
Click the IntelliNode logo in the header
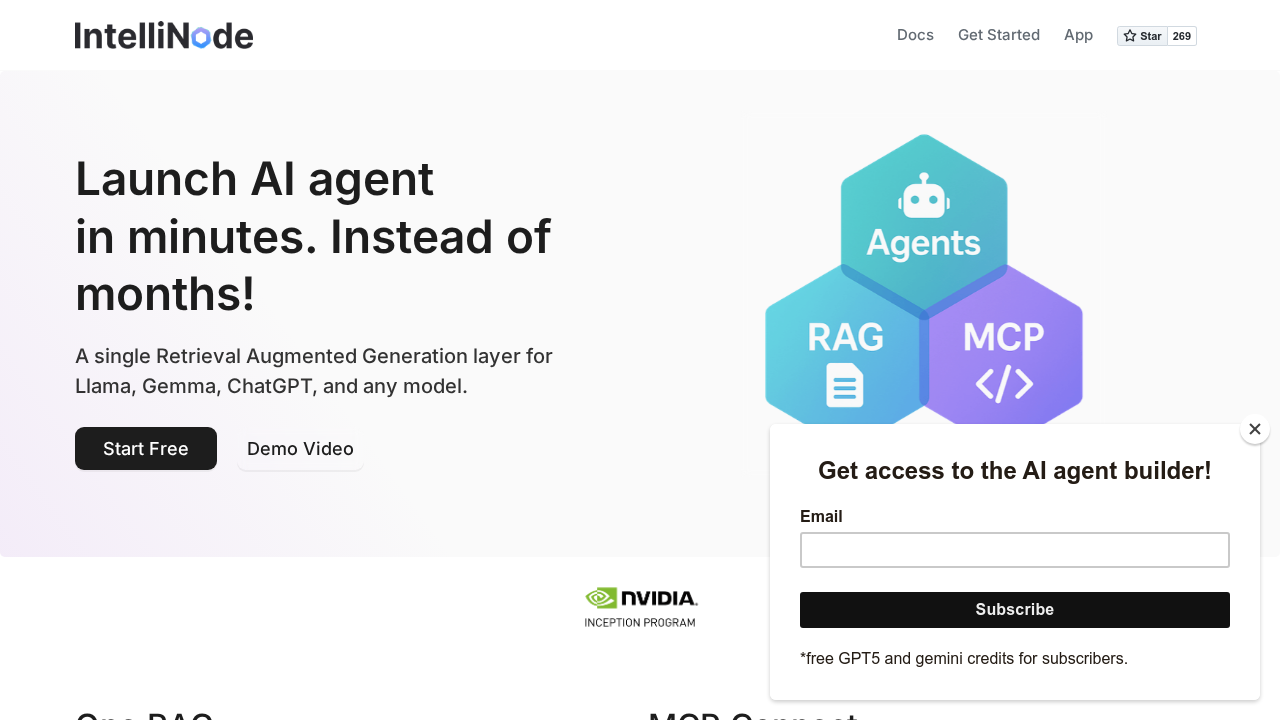pos(163,35)
